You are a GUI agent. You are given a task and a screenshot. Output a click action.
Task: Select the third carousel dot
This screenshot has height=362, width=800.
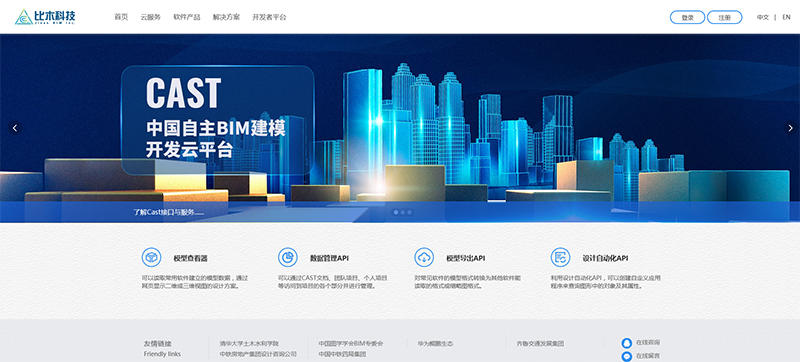[x=409, y=212]
